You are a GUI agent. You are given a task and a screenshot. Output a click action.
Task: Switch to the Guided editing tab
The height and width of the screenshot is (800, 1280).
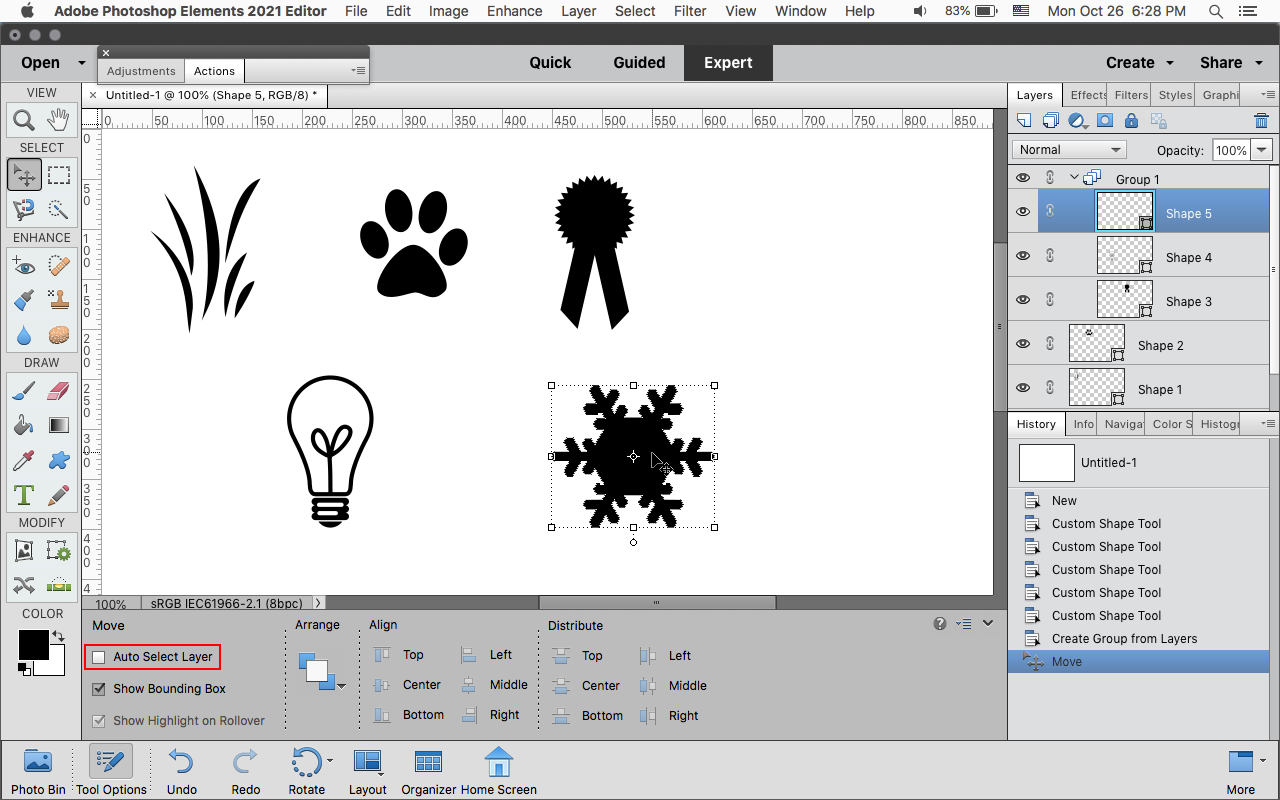point(639,62)
